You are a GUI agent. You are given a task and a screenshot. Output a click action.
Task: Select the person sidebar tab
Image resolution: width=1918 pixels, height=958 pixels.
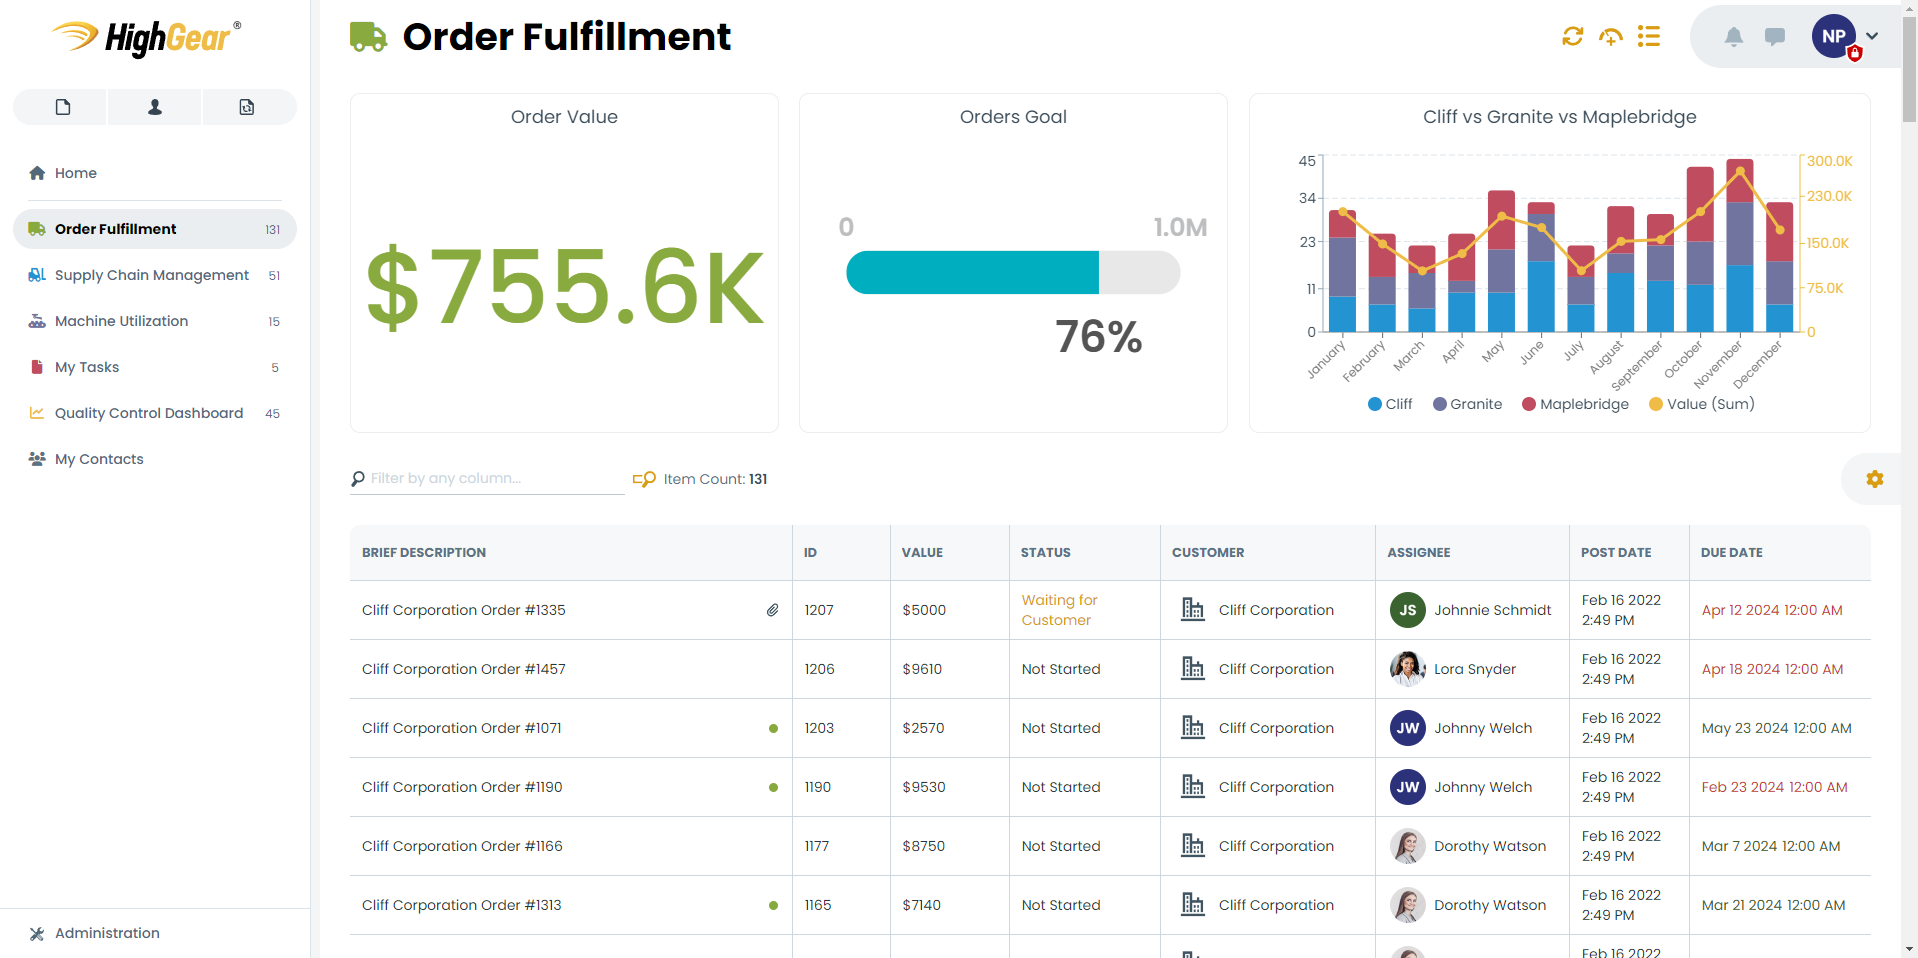tap(155, 107)
